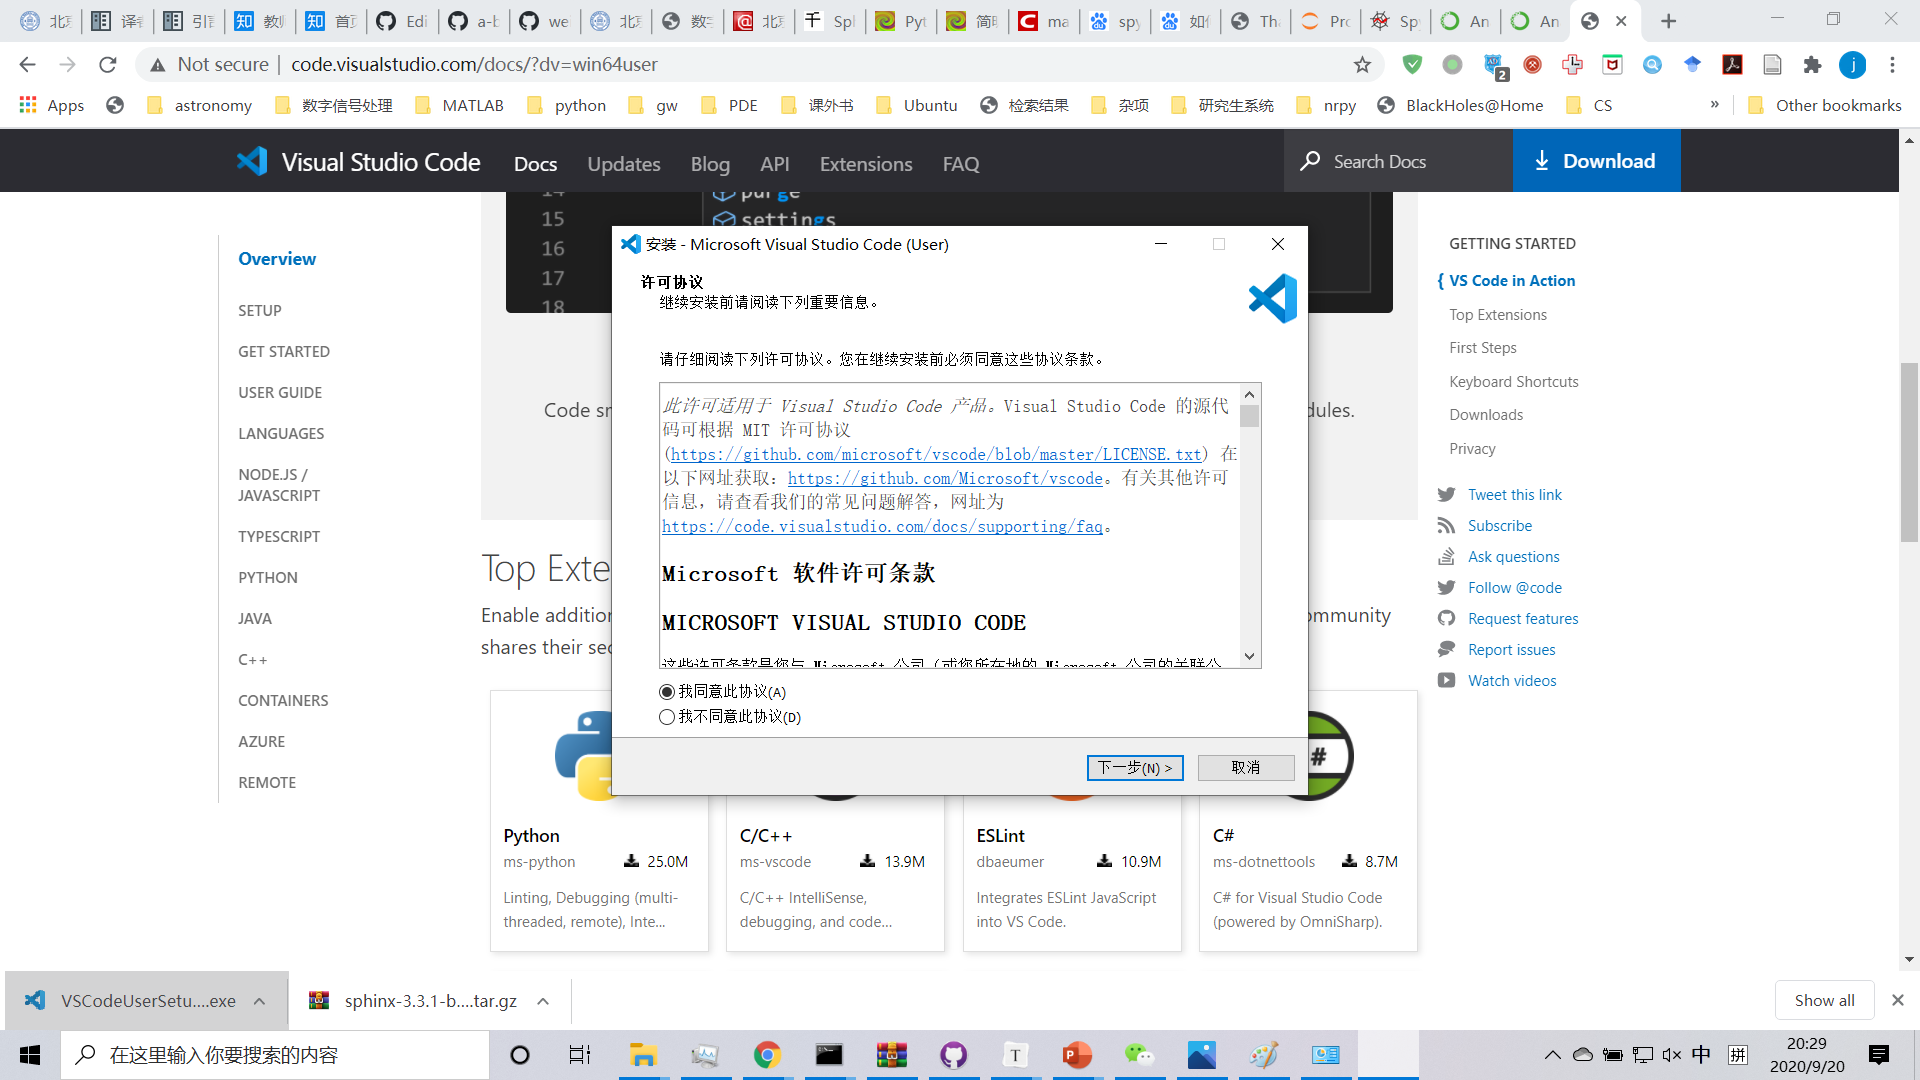Screen dimensions: 1920x1080
Task: Open the Python extension card
Action: pos(599,821)
